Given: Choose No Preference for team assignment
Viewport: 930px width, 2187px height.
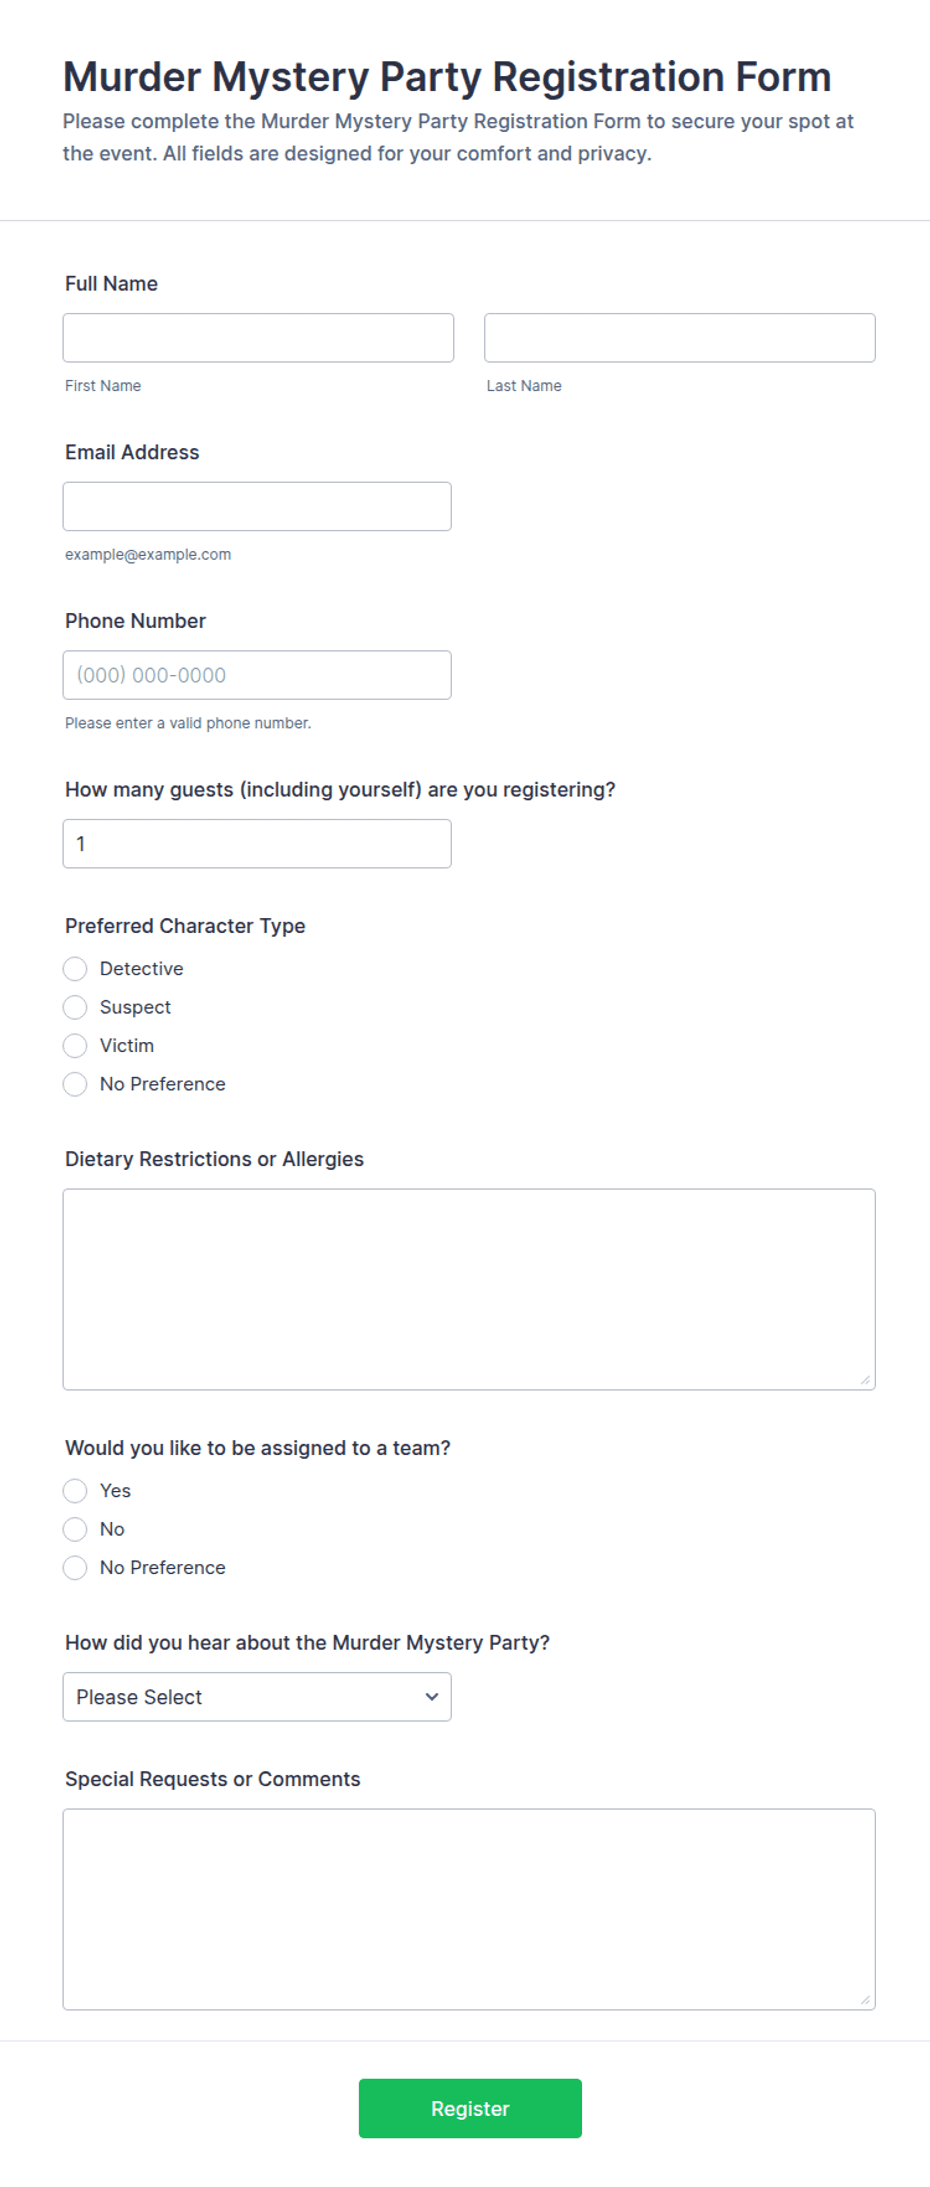Looking at the screenshot, I should tap(75, 1568).
